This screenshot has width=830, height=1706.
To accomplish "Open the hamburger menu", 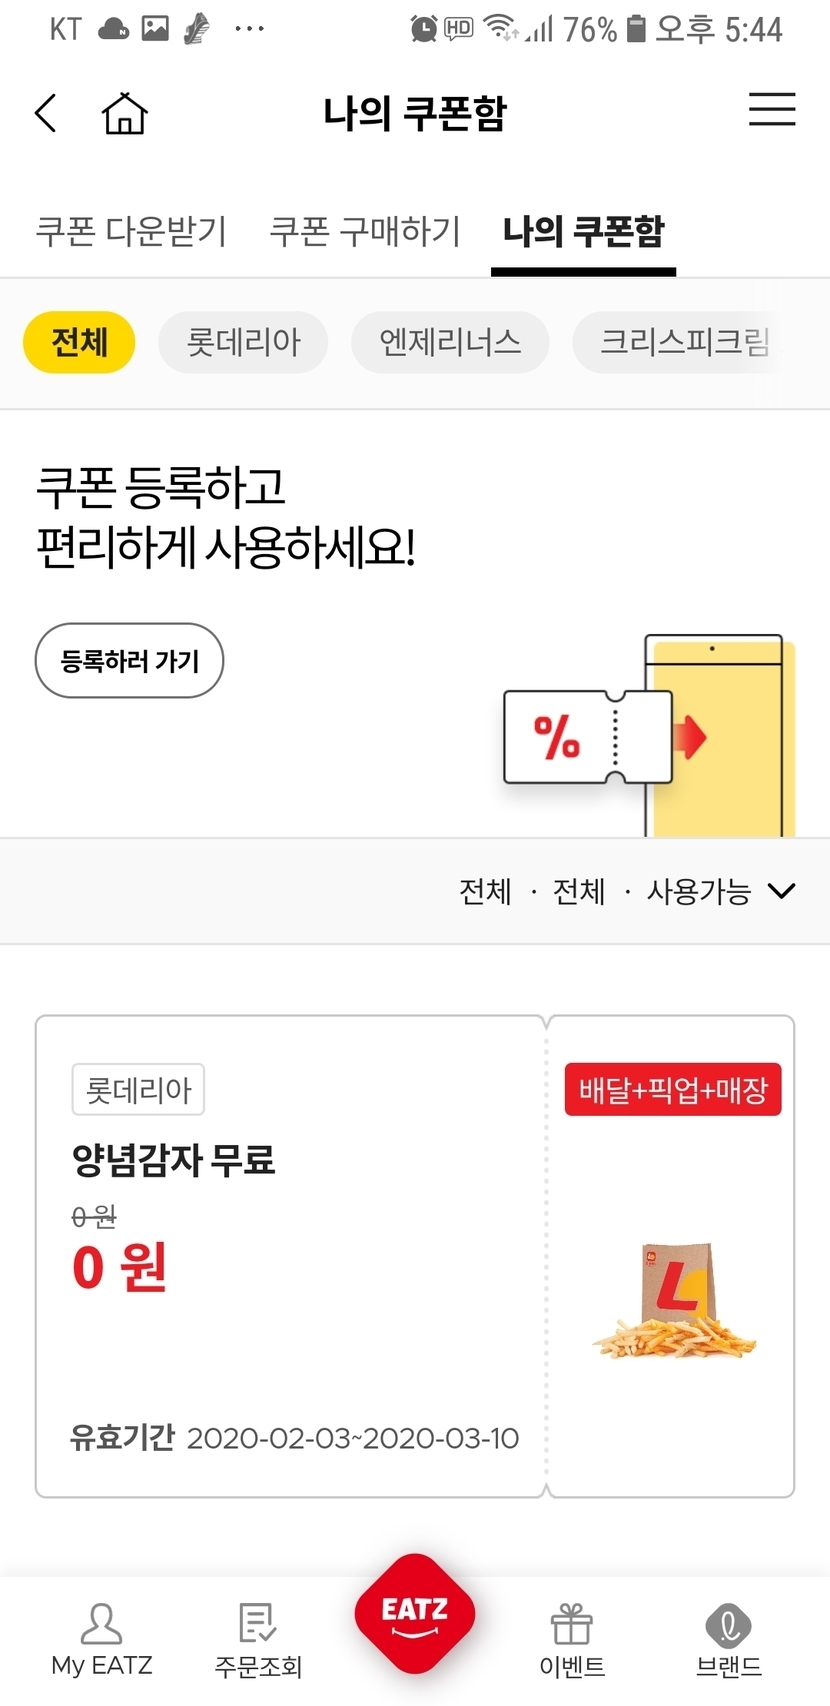I will click(x=772, y=109).
